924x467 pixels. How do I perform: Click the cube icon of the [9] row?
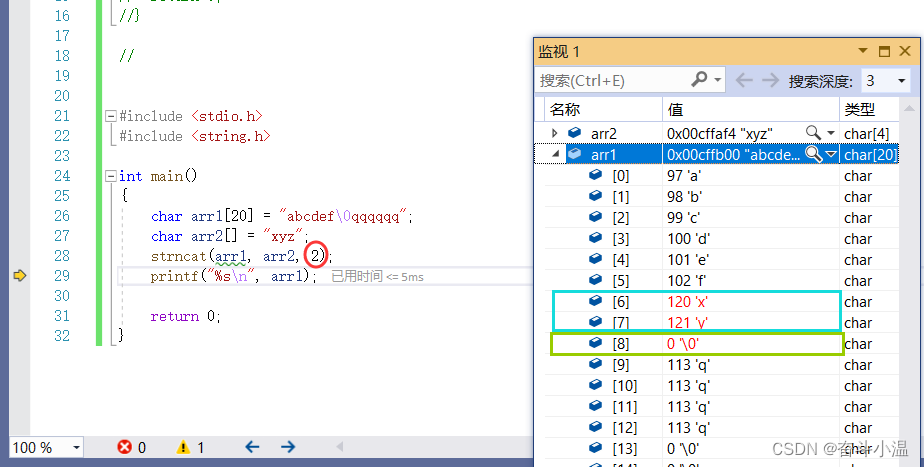tap(596, 364)
